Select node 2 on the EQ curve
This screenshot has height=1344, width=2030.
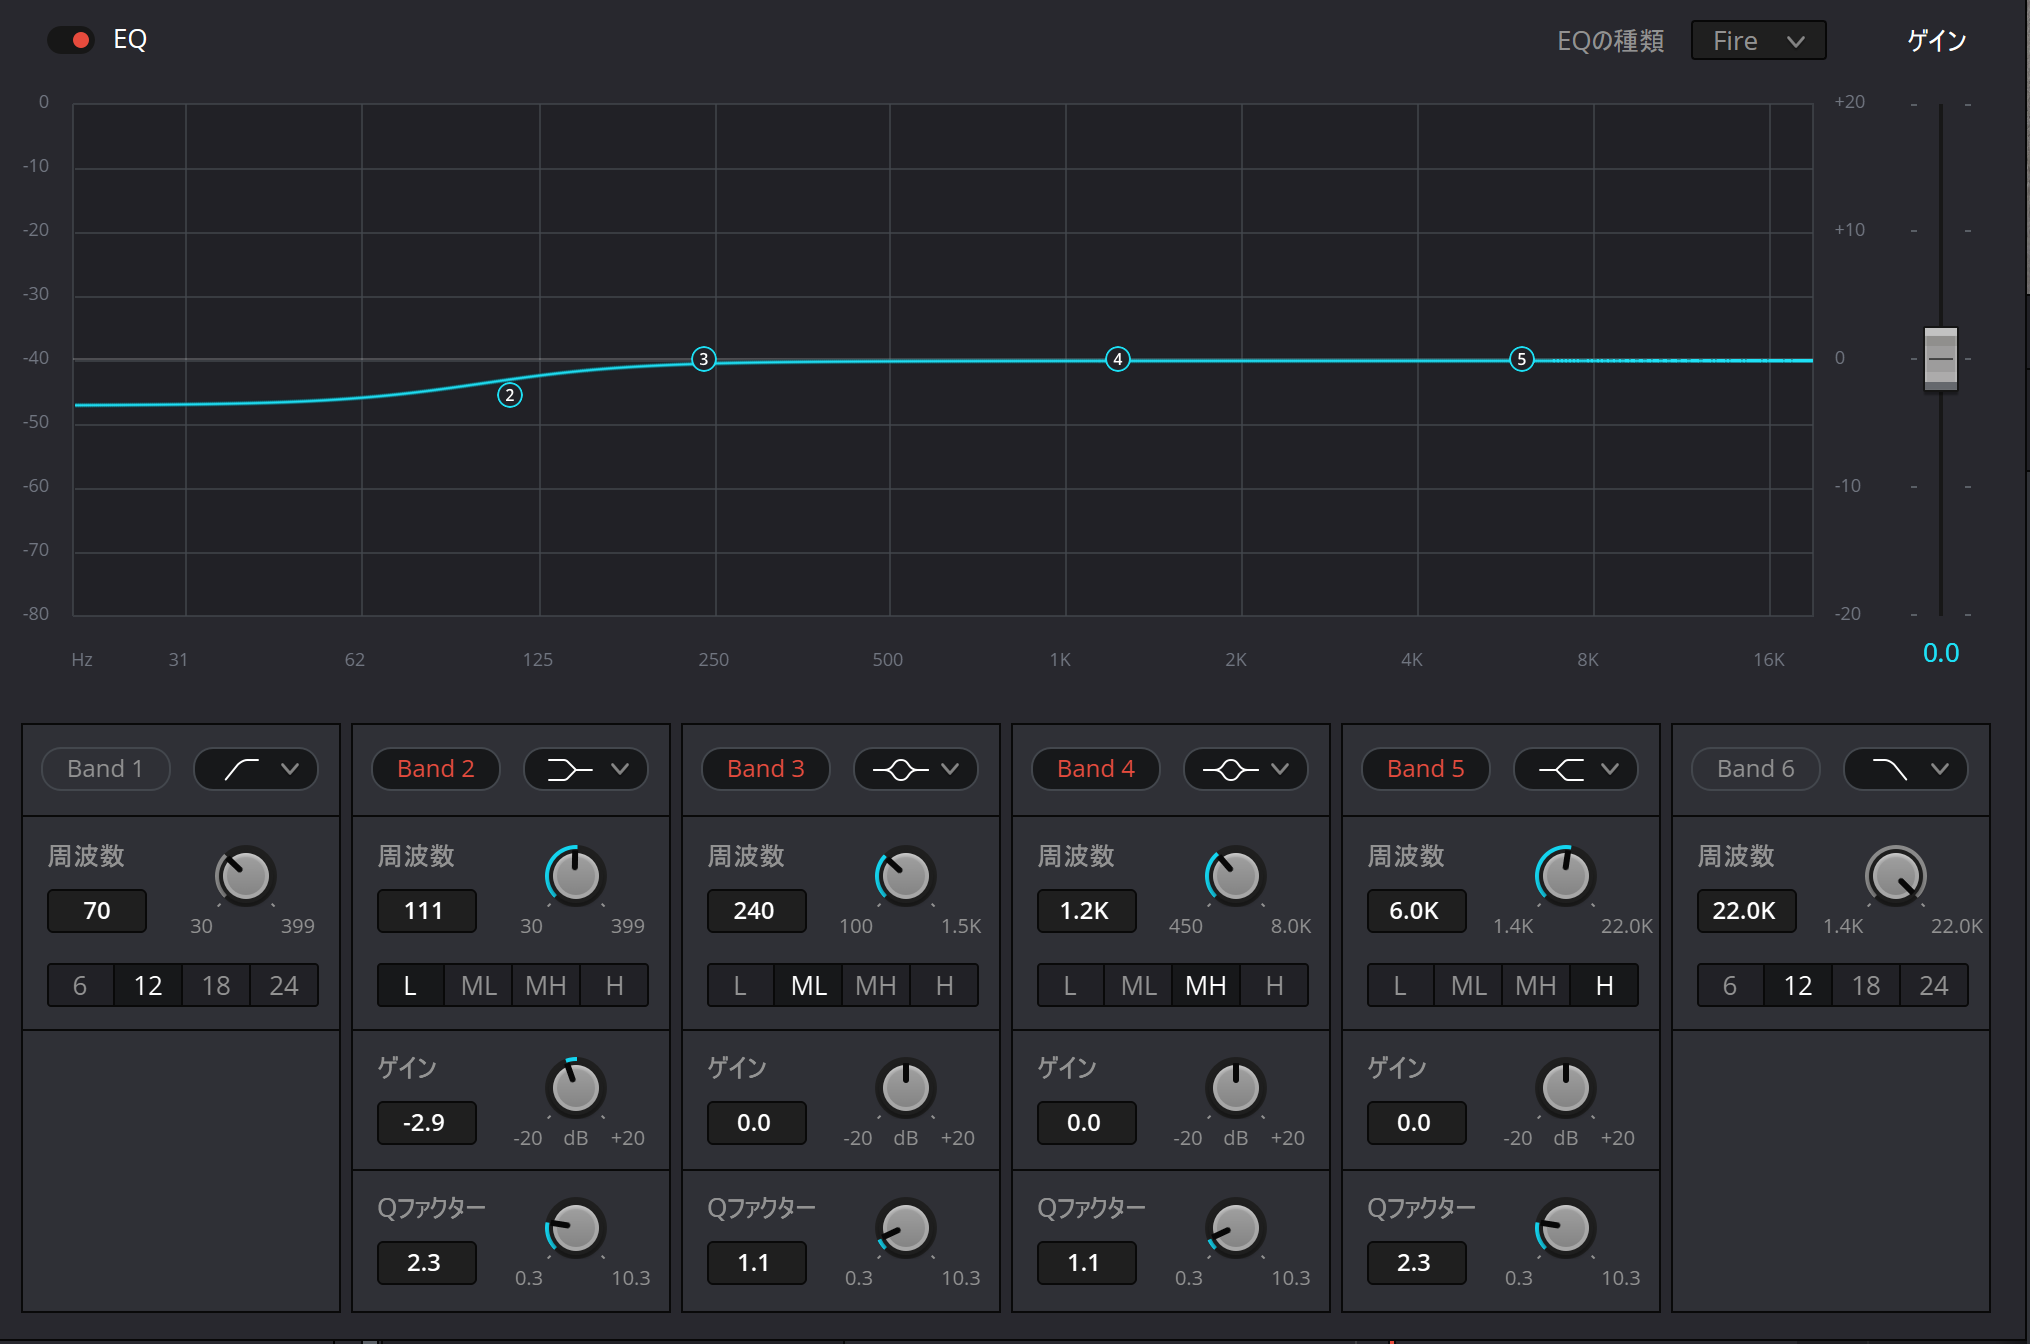click(x=510, y=395)
